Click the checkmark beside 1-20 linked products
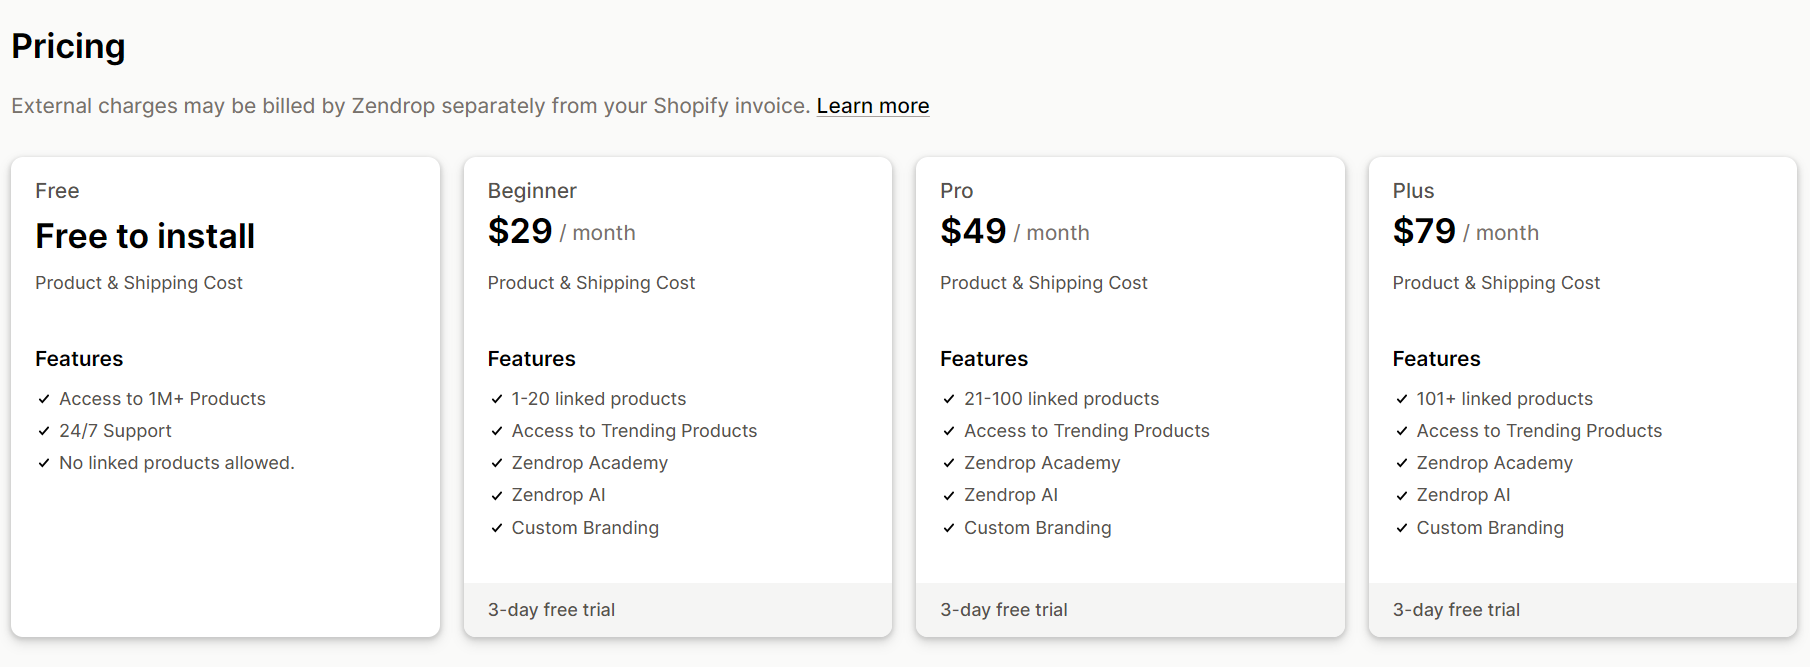1810x667 pixels. (496, 398)
